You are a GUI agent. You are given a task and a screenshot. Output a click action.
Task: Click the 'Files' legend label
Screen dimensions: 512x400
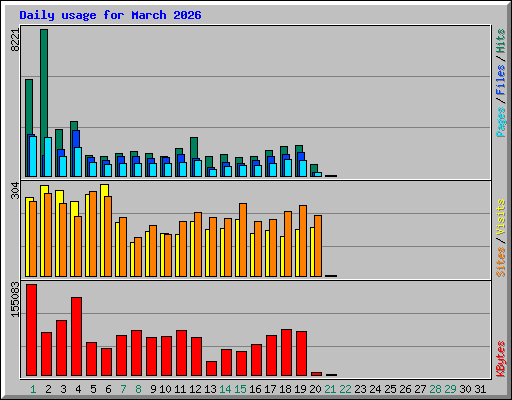click(x=501, y=80)
